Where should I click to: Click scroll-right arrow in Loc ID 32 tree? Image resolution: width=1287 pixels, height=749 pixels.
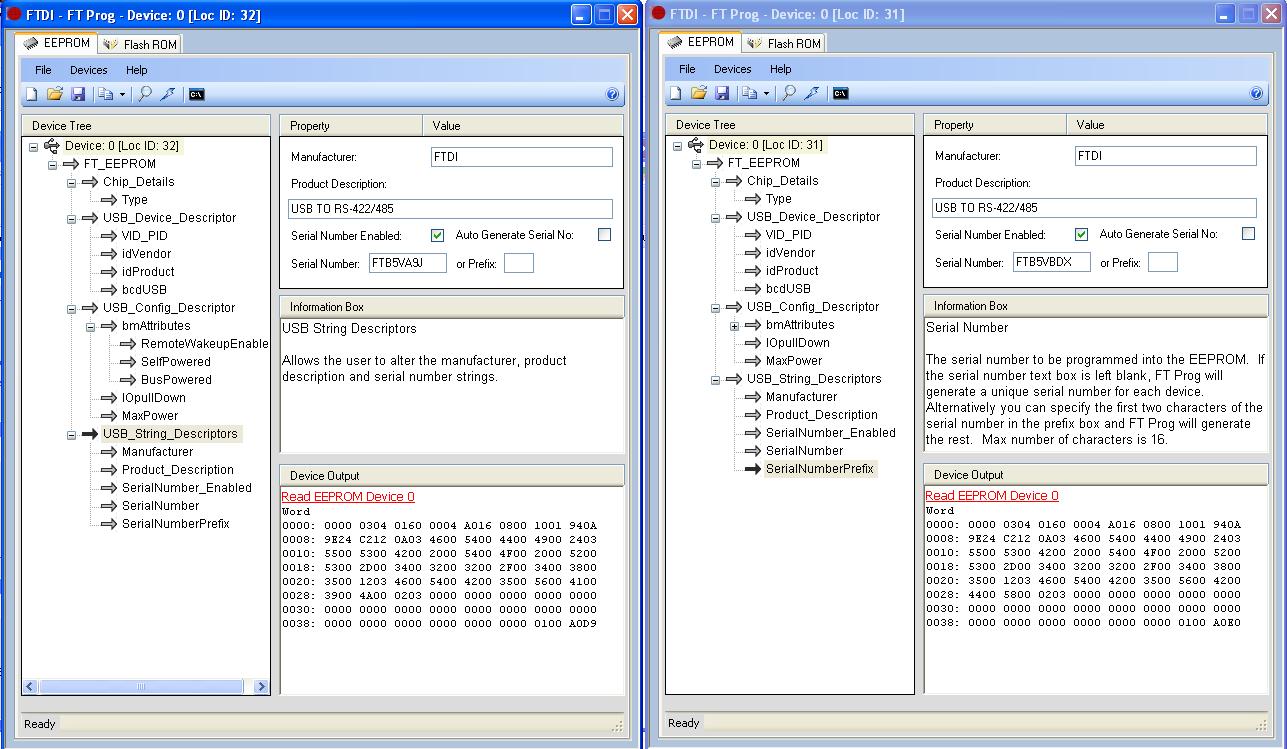point(262,687)
